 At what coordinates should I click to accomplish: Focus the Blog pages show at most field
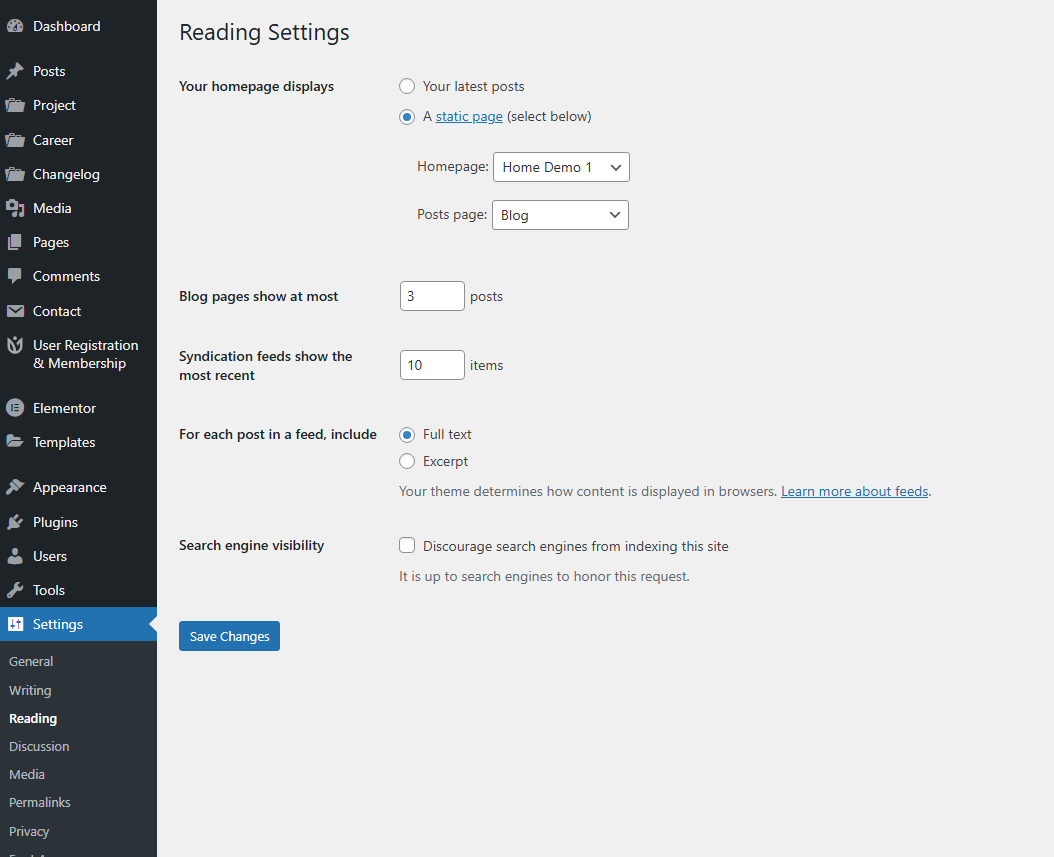click(x=432, y=296)
